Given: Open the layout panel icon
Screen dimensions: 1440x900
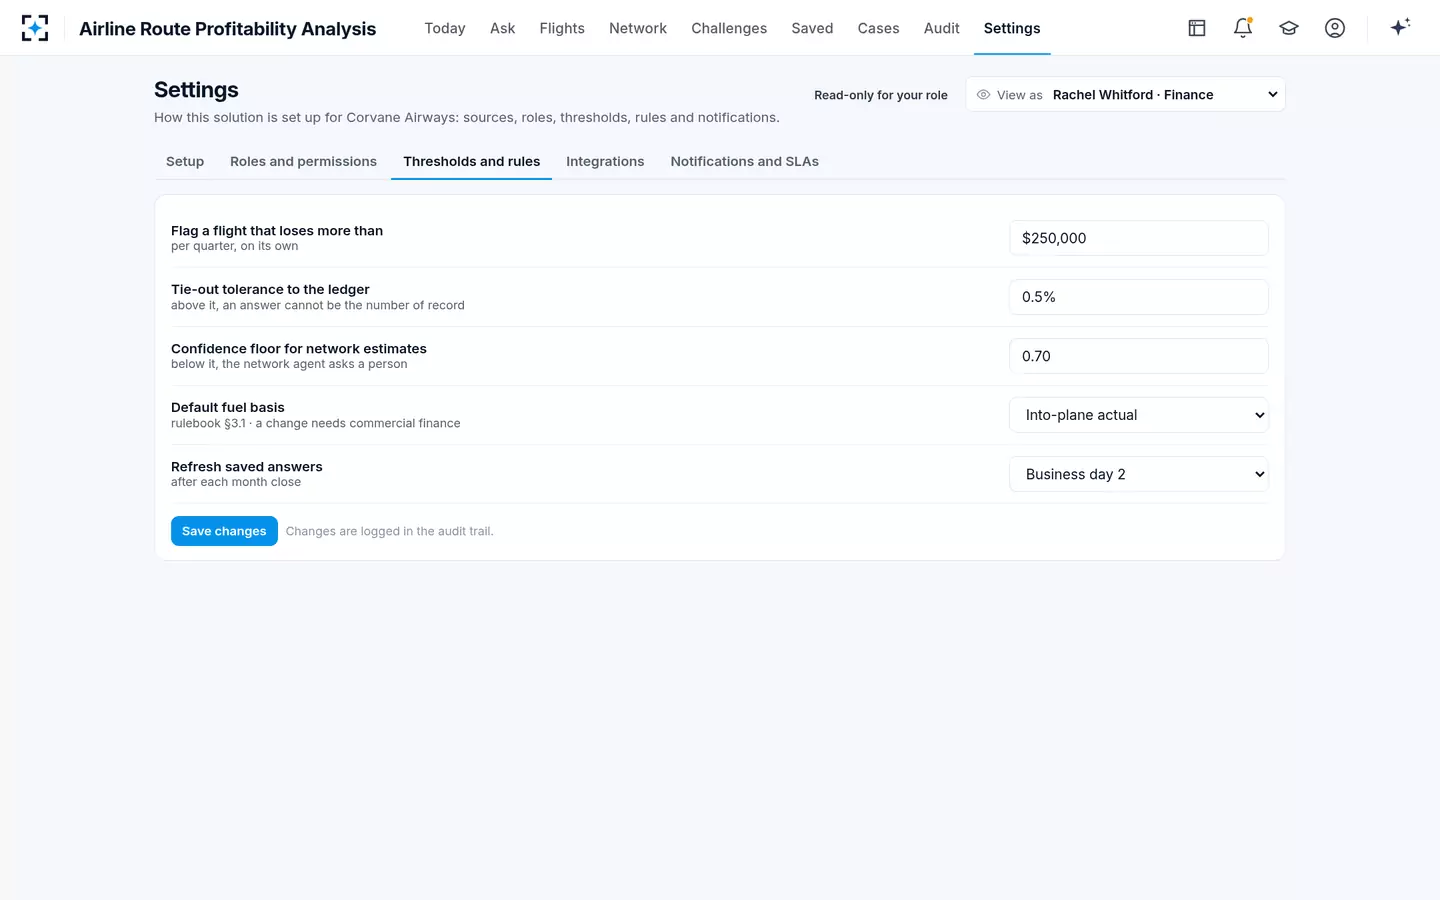Looking at the screenshot, I should (1197, 28).
